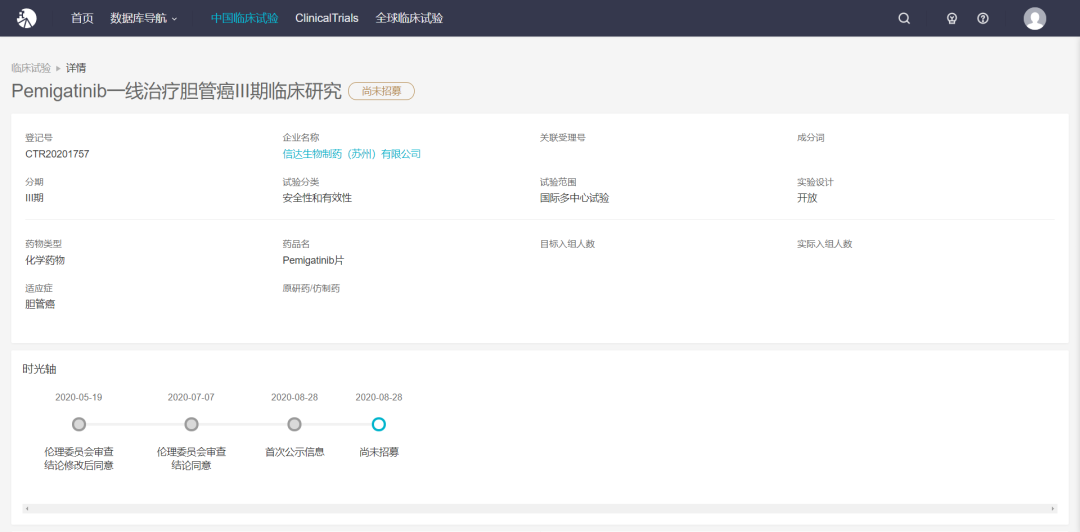Click registration number CTR20201757
Image resolution: width=1080 pixels, height=532 pixels.
(57, 154)
